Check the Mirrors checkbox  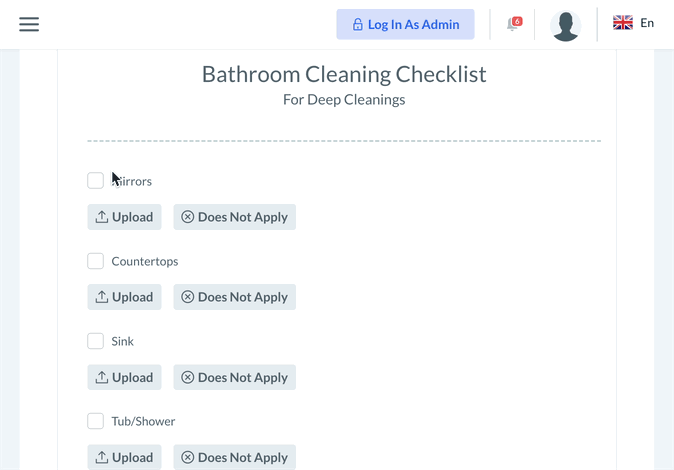pyautogui.click(x=95, y=181)
